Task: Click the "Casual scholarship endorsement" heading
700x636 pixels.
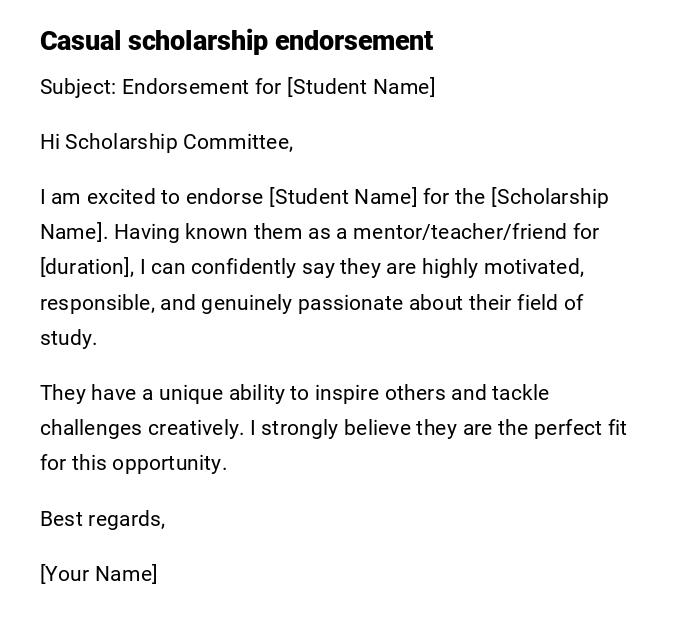Action: tap(236, 41)
